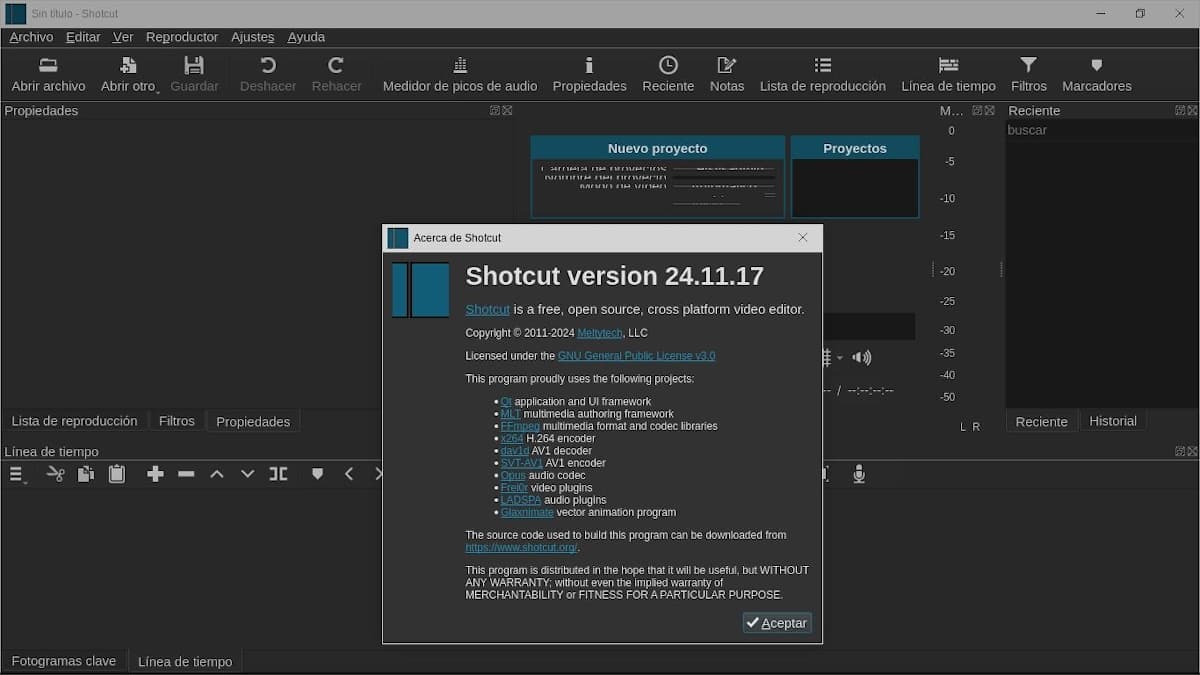Switch to the Reciente bottom tab
1200x675 pixels.
point(1041,421)
